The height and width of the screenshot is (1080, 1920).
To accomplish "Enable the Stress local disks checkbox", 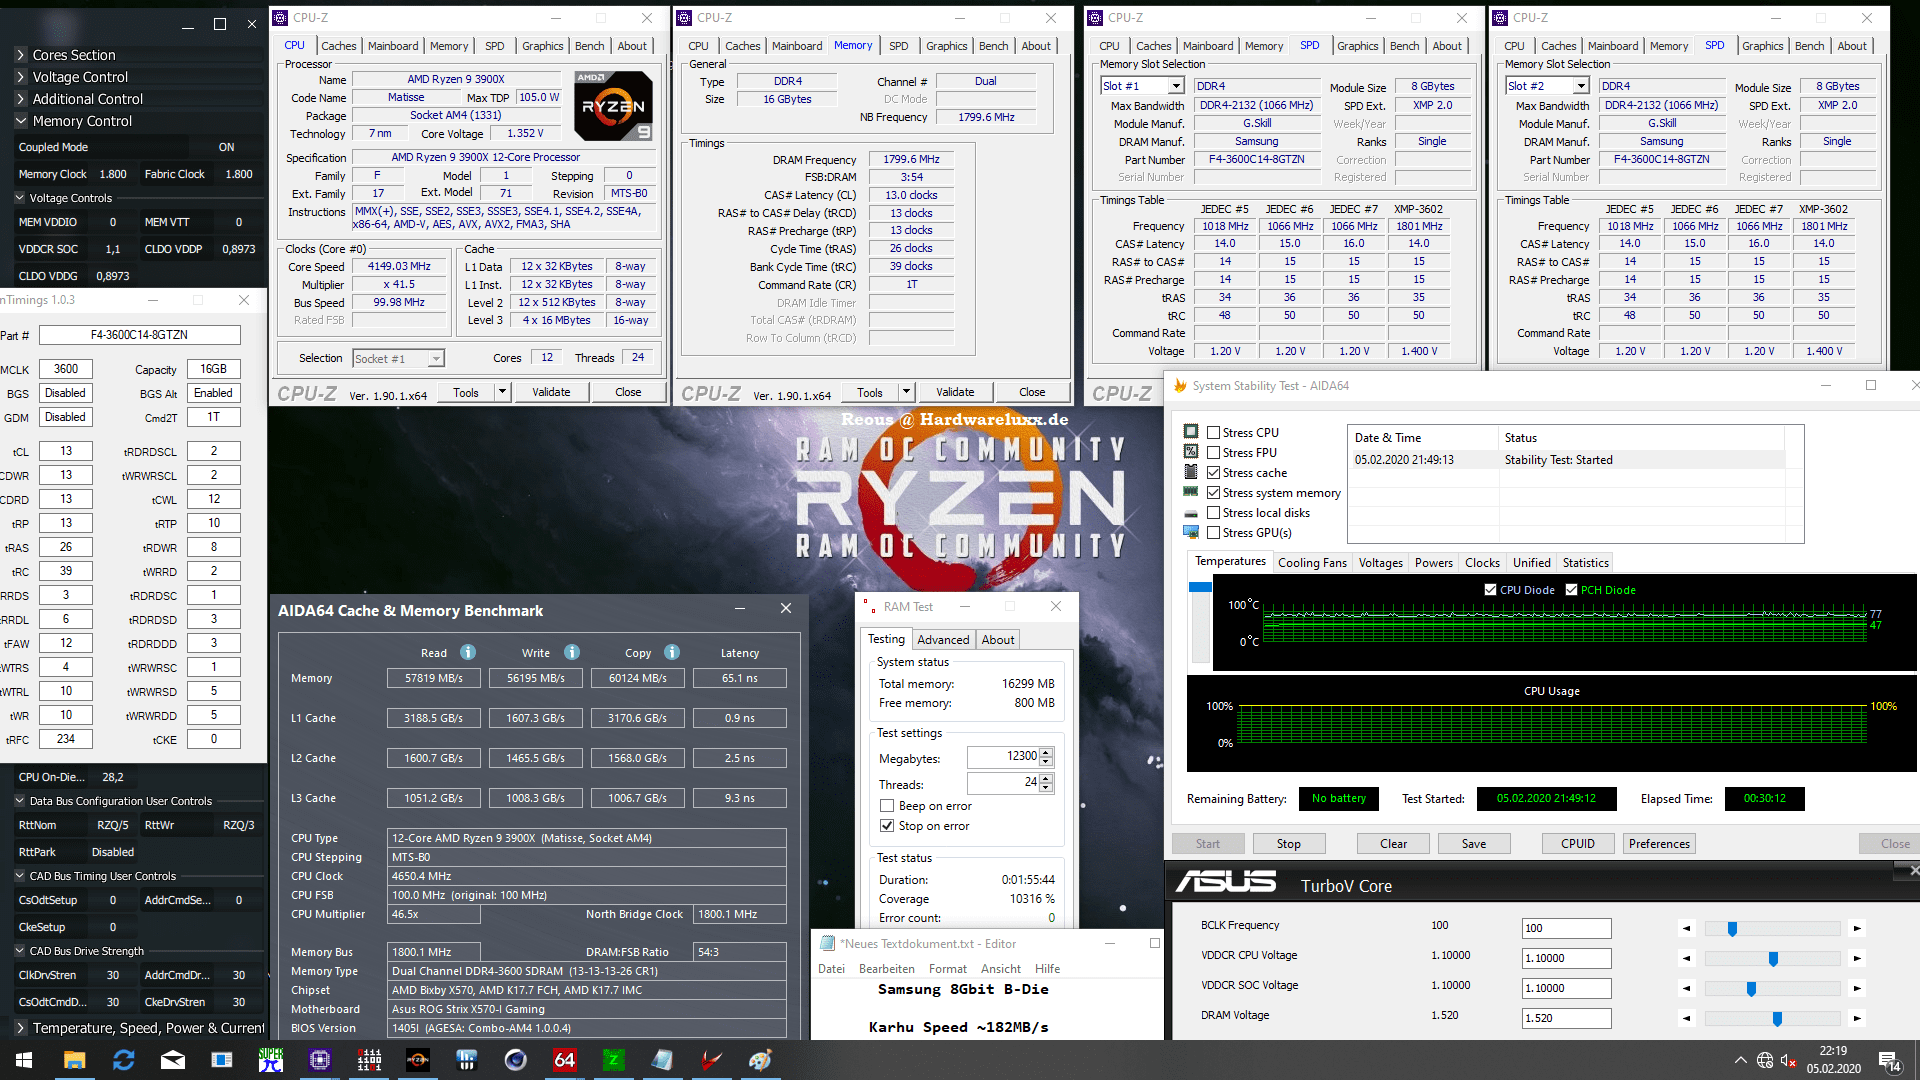I will (1213, 513).
